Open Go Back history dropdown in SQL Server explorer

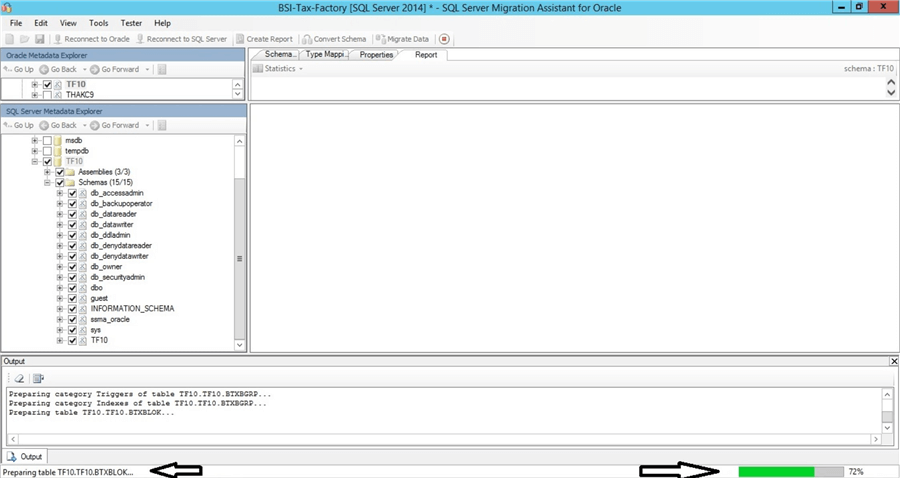(85, 125)
